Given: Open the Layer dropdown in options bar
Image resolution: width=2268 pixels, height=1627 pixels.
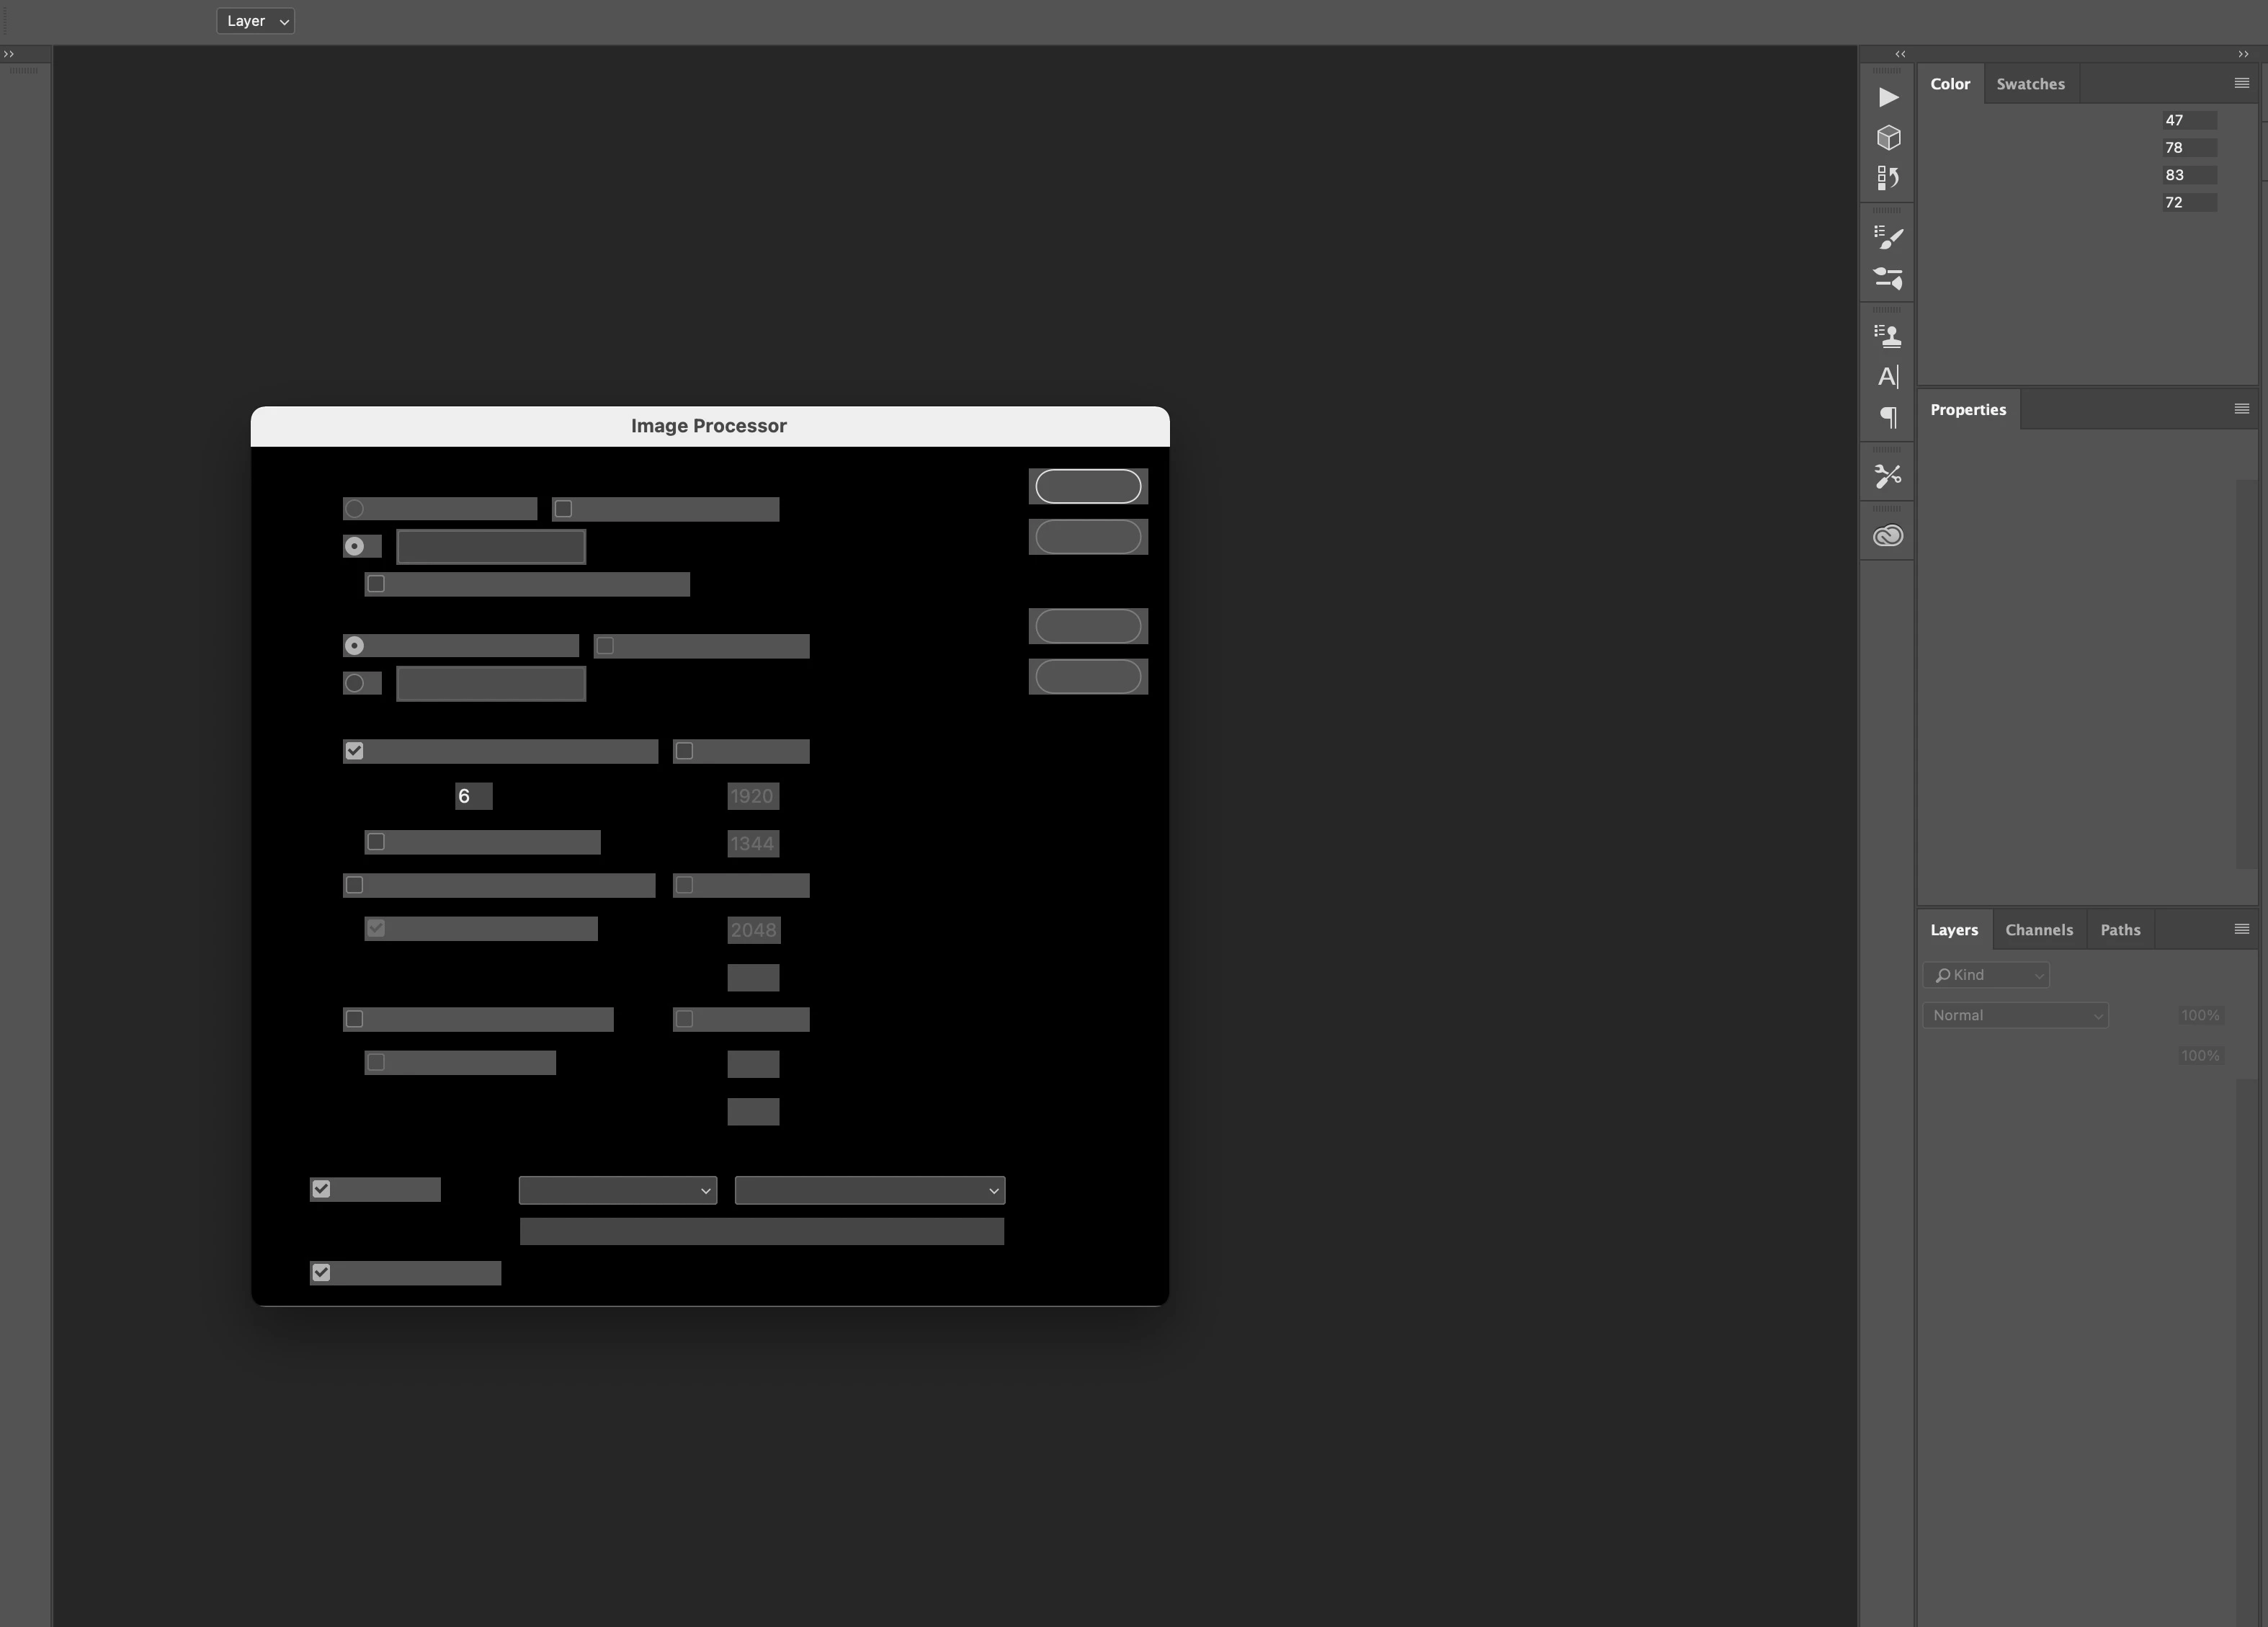Looking at the screenshot, I should point(255,21).
